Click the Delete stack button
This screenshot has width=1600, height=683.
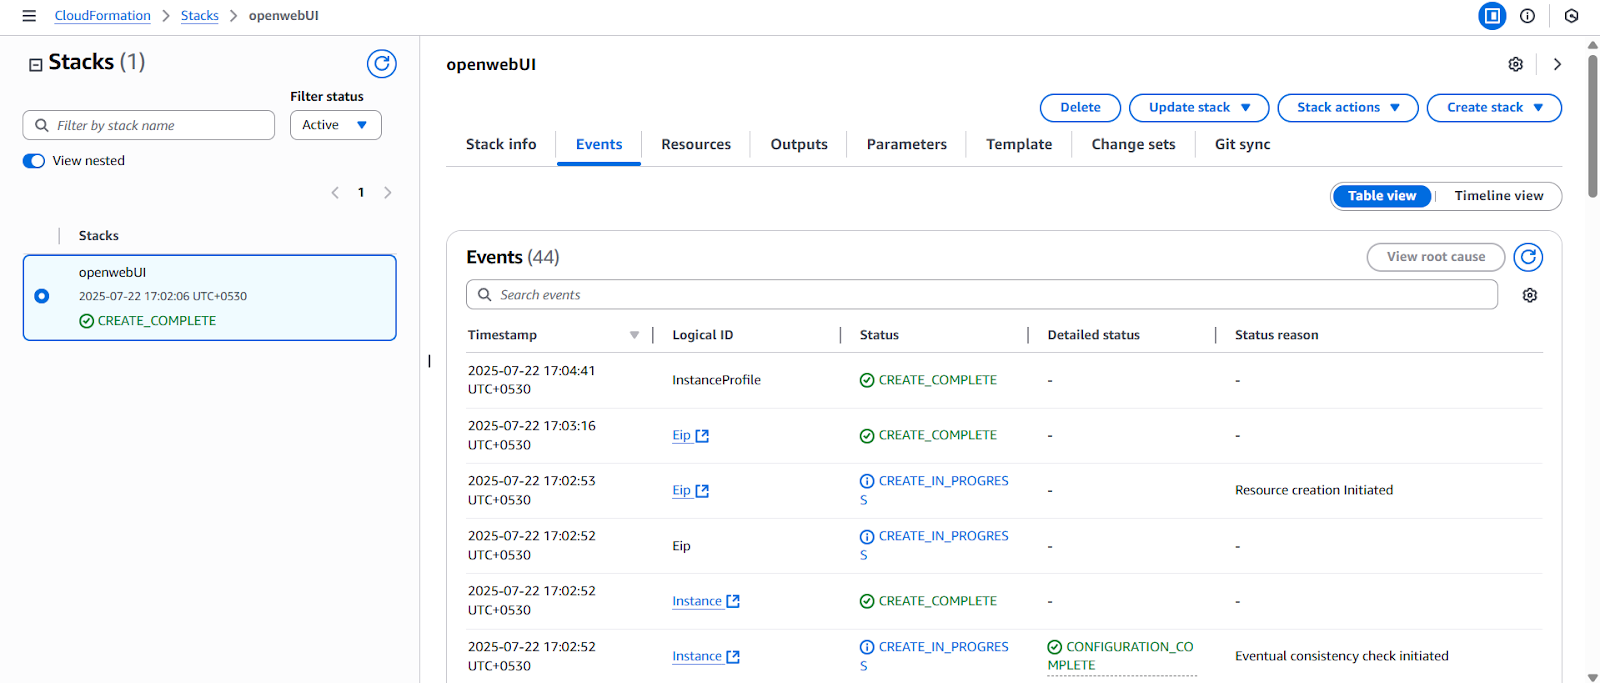tap(1080, 108)
